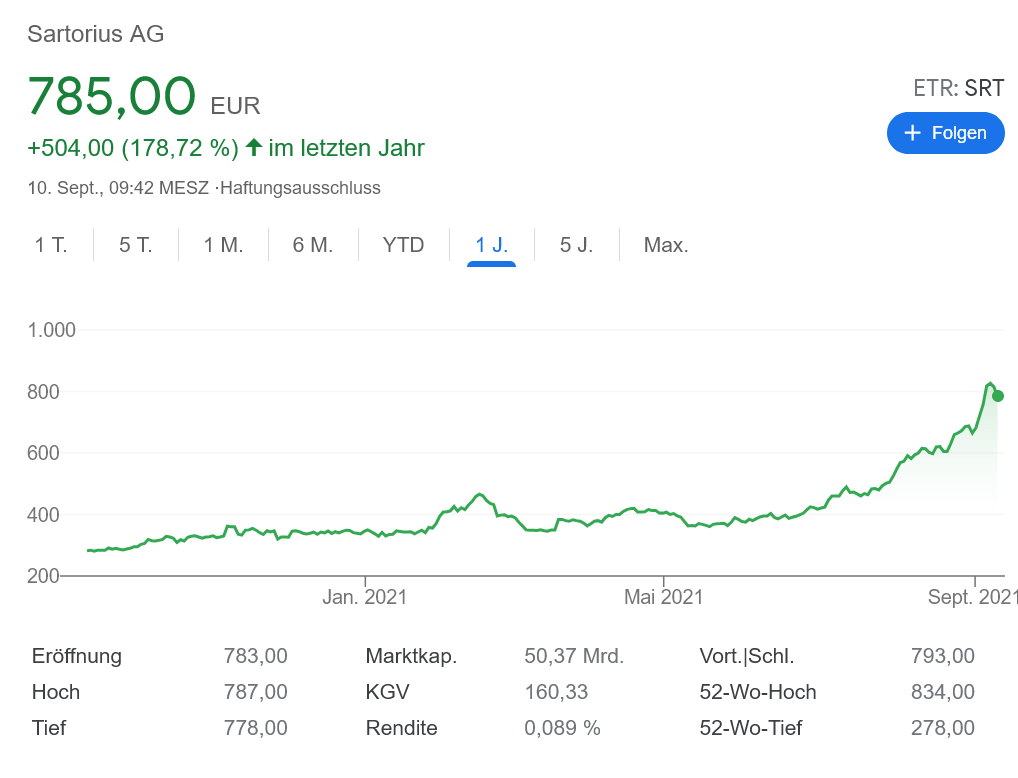Click the current price 785,00
Screen dimensions: 1018x778
click(x=111, y=96)
